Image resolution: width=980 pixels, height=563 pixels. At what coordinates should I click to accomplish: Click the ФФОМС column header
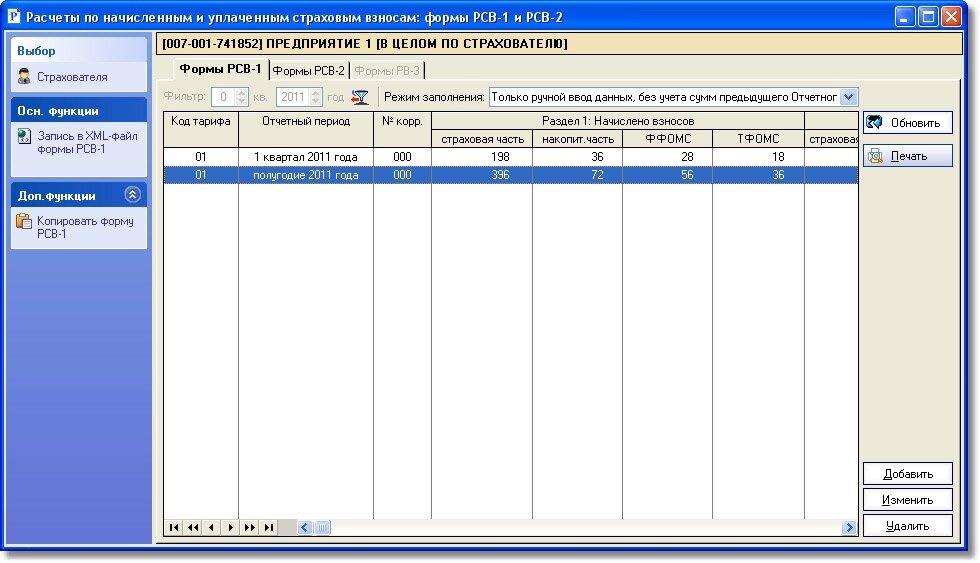tap(668, 139)
